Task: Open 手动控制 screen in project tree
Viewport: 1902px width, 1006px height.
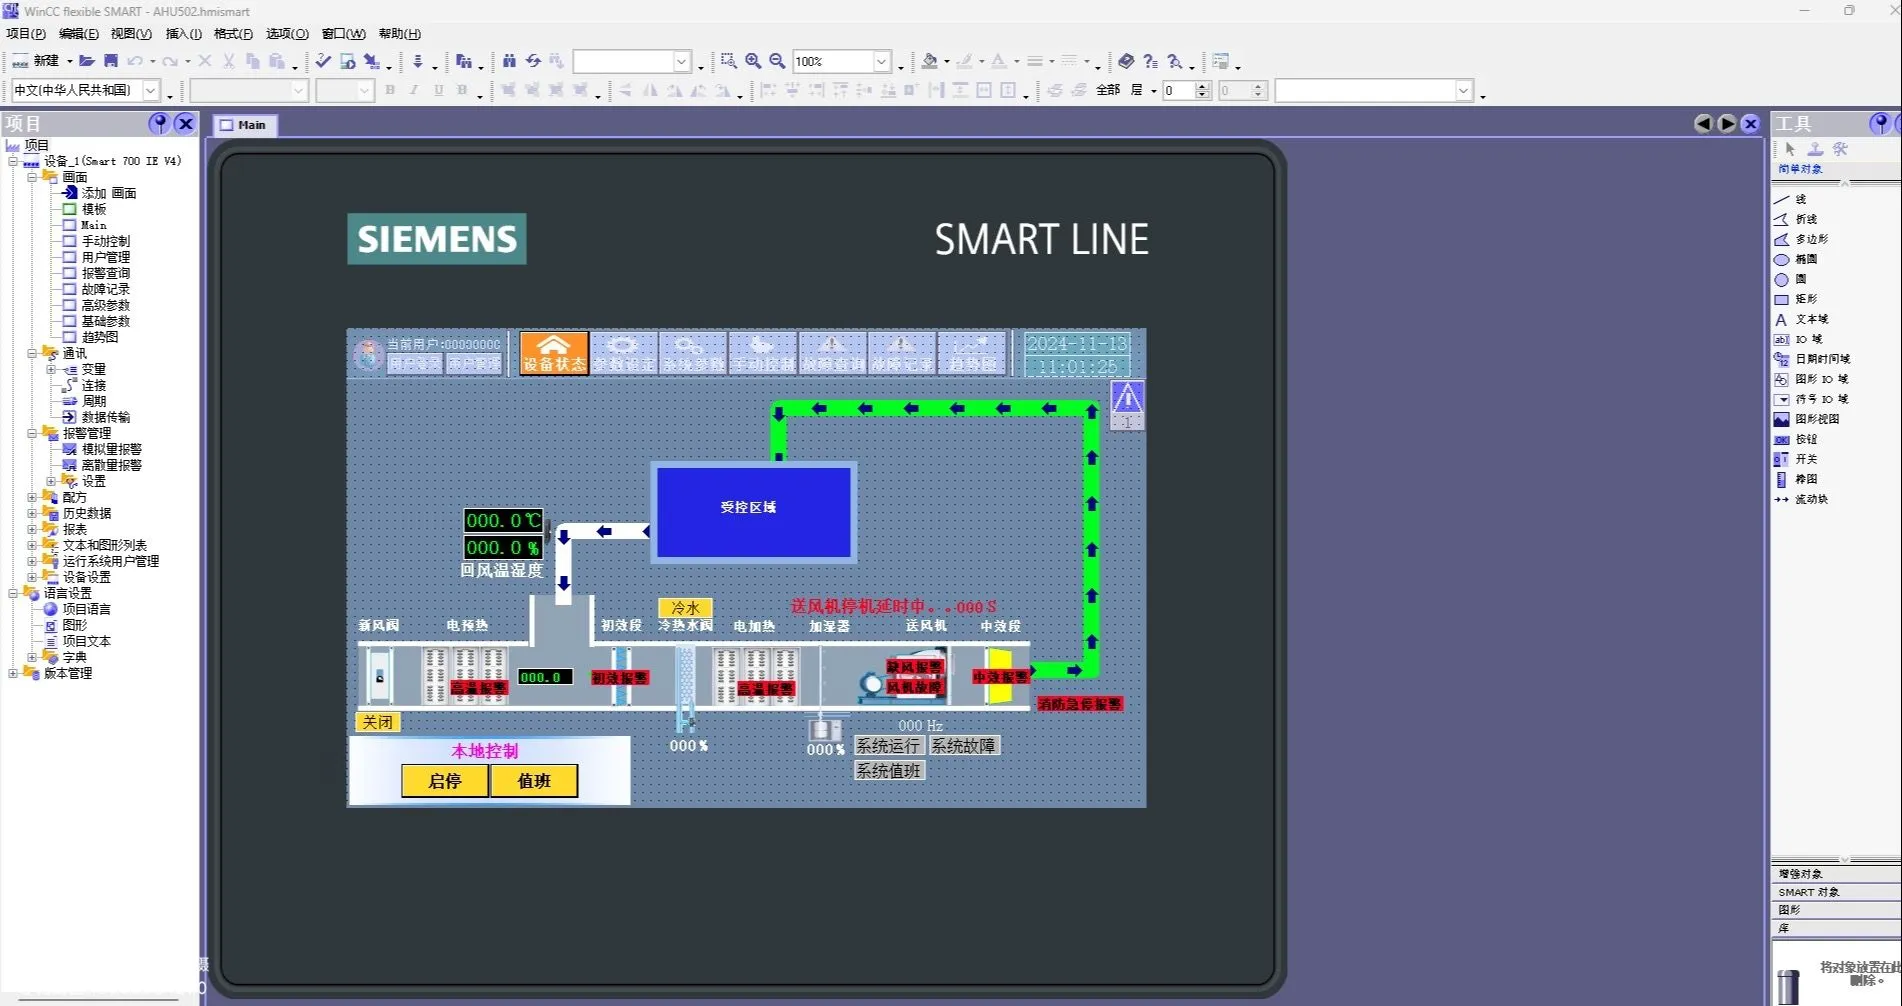Action: (x=105, y=241)
